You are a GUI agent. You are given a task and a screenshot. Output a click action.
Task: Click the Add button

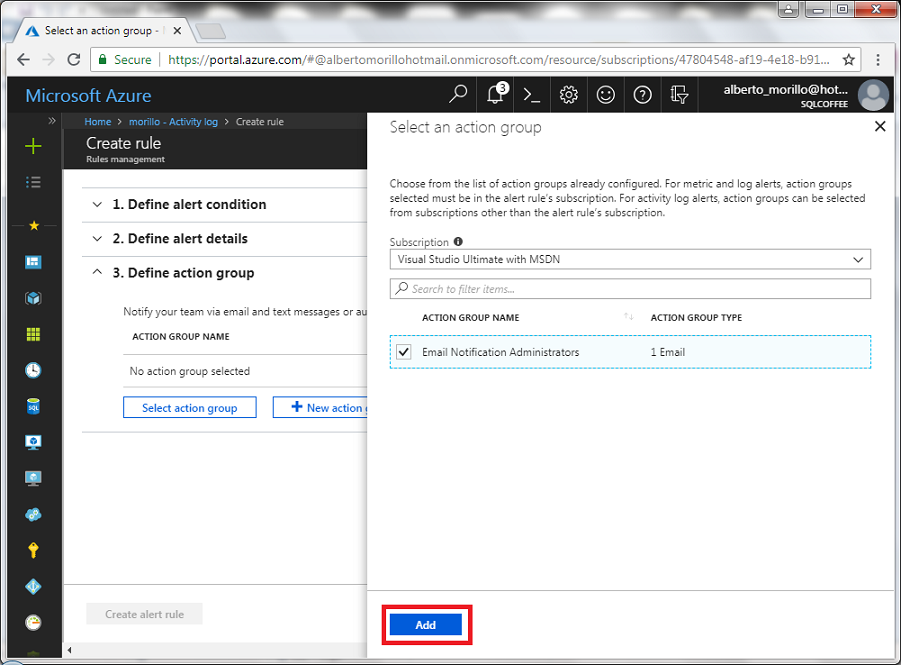coord(426,625)
